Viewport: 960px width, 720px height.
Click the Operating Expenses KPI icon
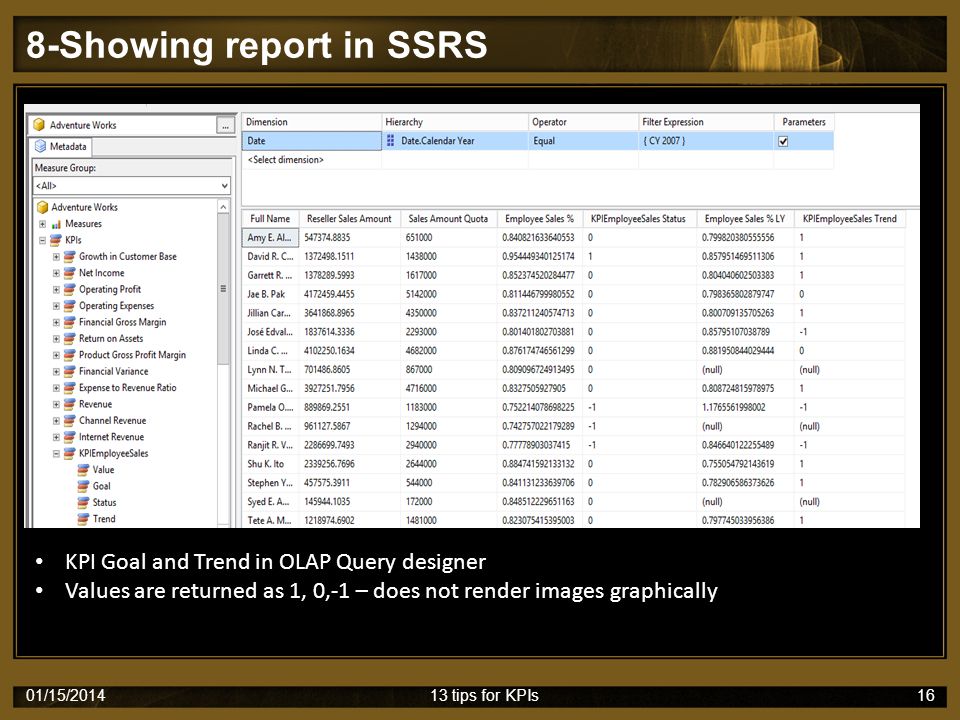70,306
